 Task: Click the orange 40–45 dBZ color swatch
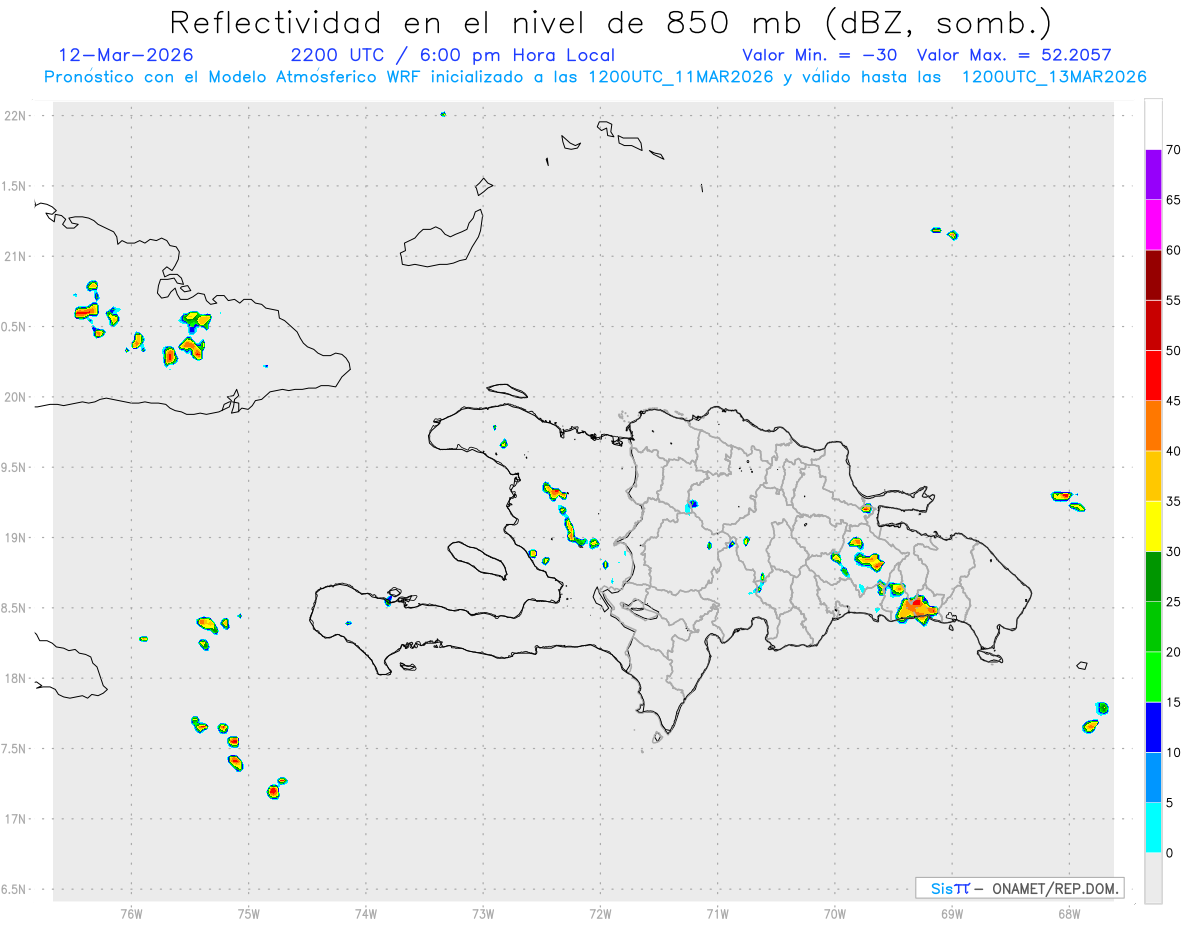click(x=1153, y=425)
